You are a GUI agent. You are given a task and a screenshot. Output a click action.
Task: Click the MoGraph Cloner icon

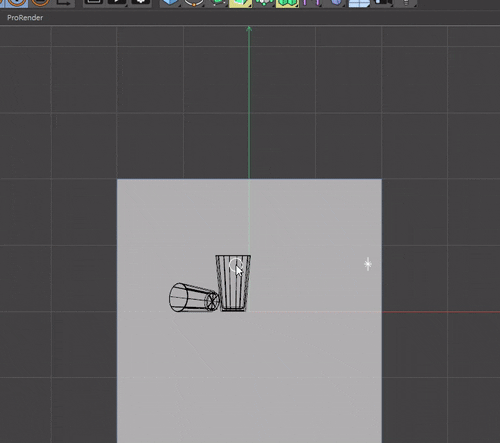coord(264,3)
